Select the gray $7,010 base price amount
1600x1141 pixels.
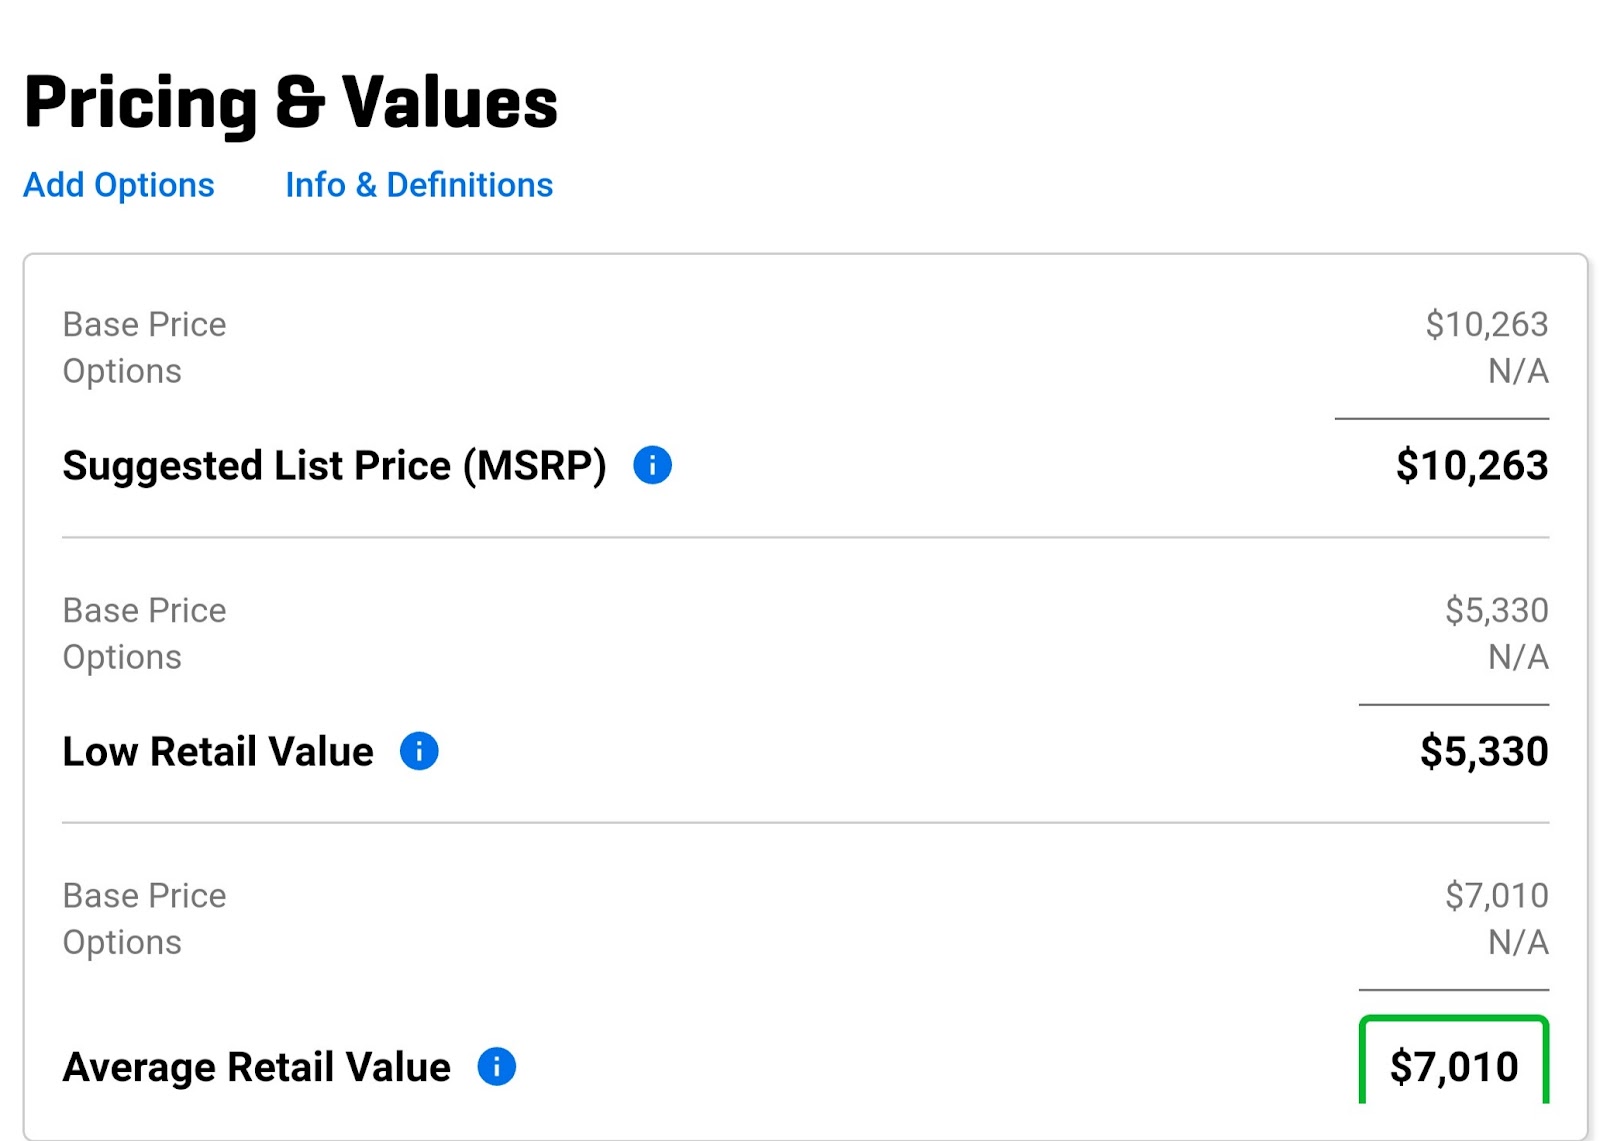coord(1497,896)
